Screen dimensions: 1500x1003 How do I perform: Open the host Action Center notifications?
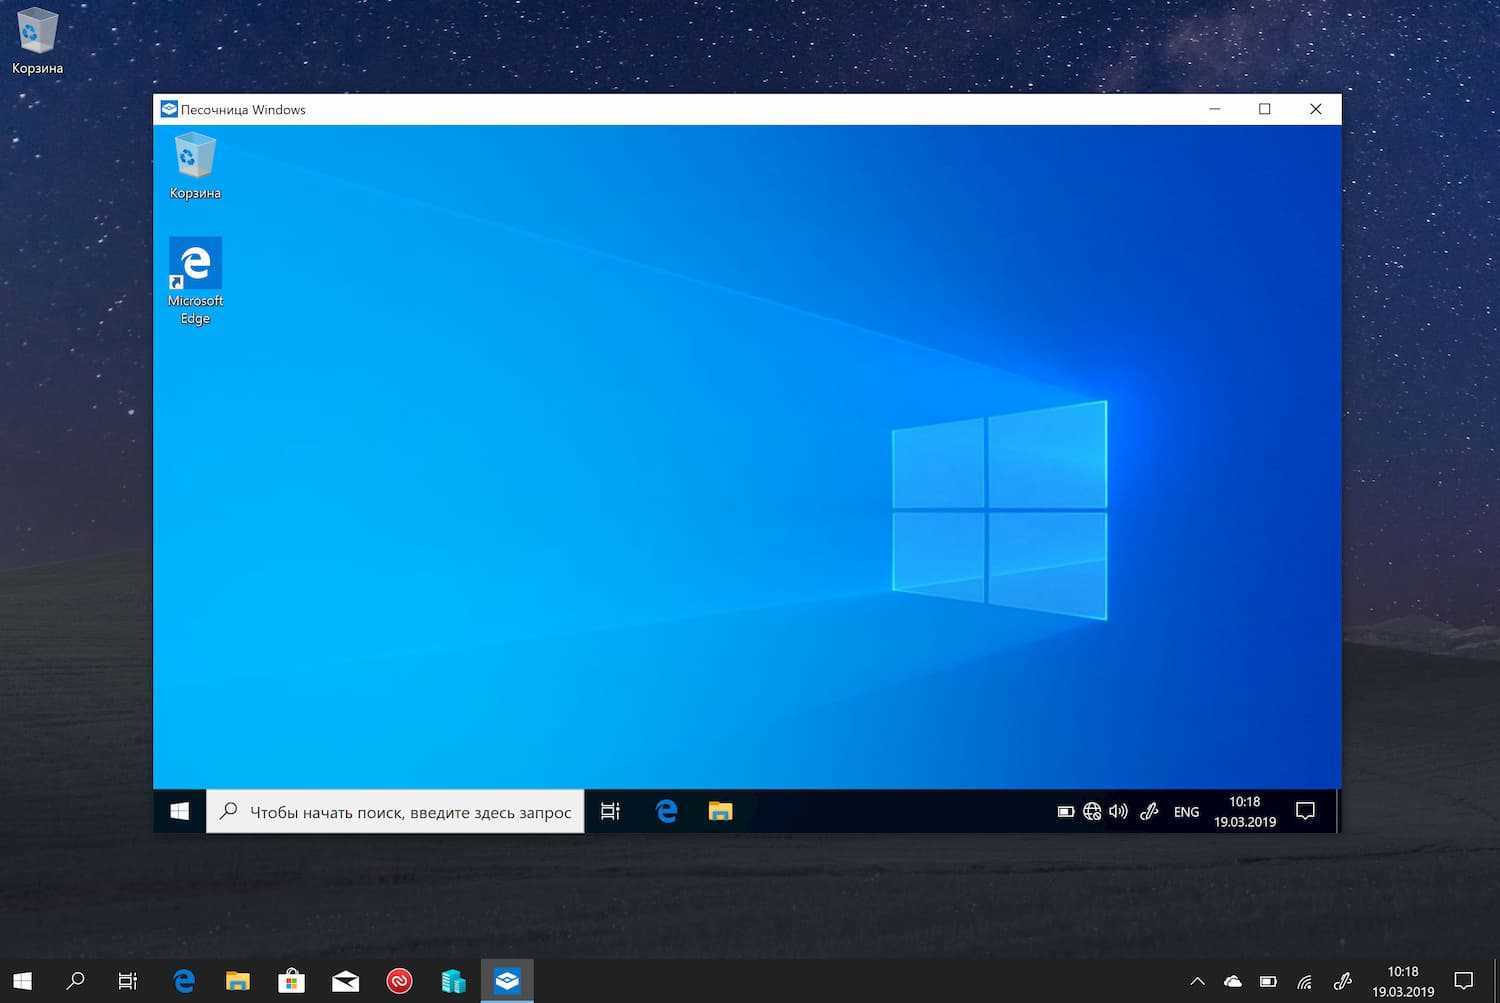pos(1464,981)
